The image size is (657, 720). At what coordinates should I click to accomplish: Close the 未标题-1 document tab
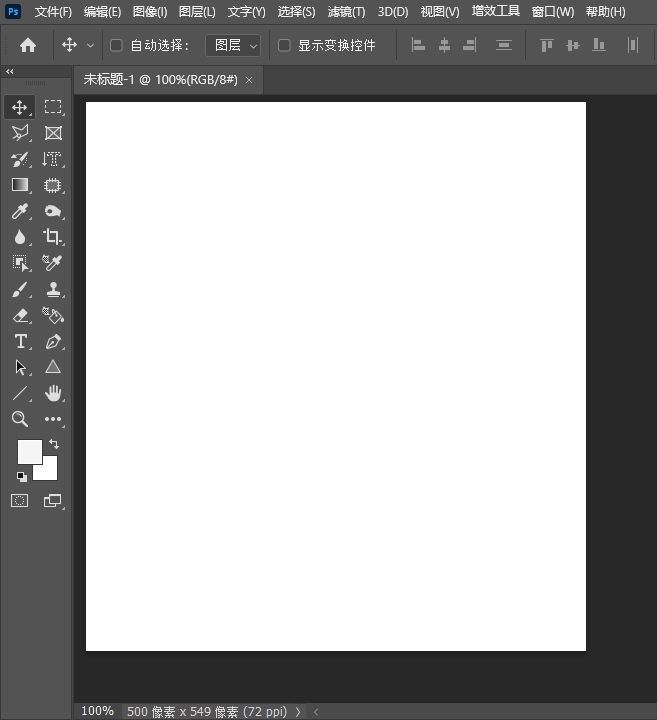coord(249,80)
